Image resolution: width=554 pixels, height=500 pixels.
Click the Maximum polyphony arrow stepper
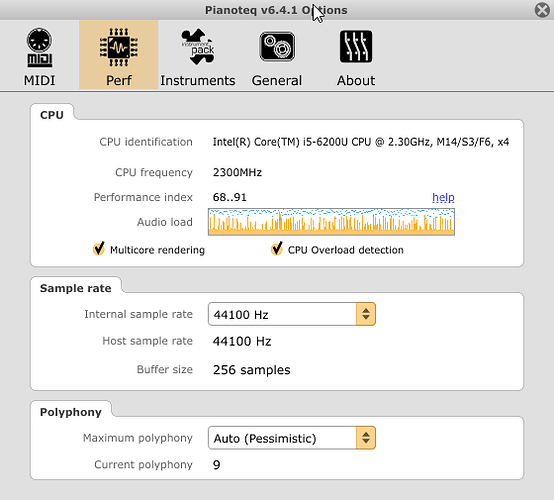[366, 438]
